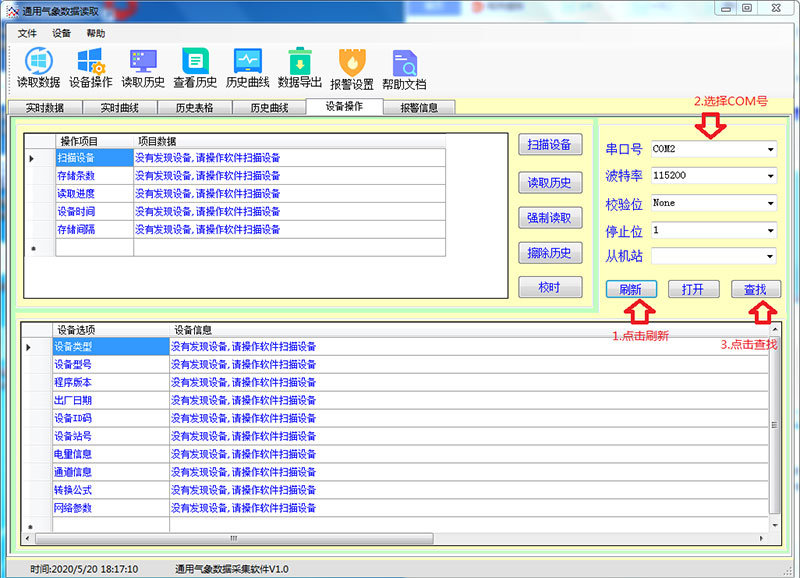Click the 读取数据 toolbar icon
Viewport: 800px width, 578px height.
pyautogui.click(x=38, y=67)
